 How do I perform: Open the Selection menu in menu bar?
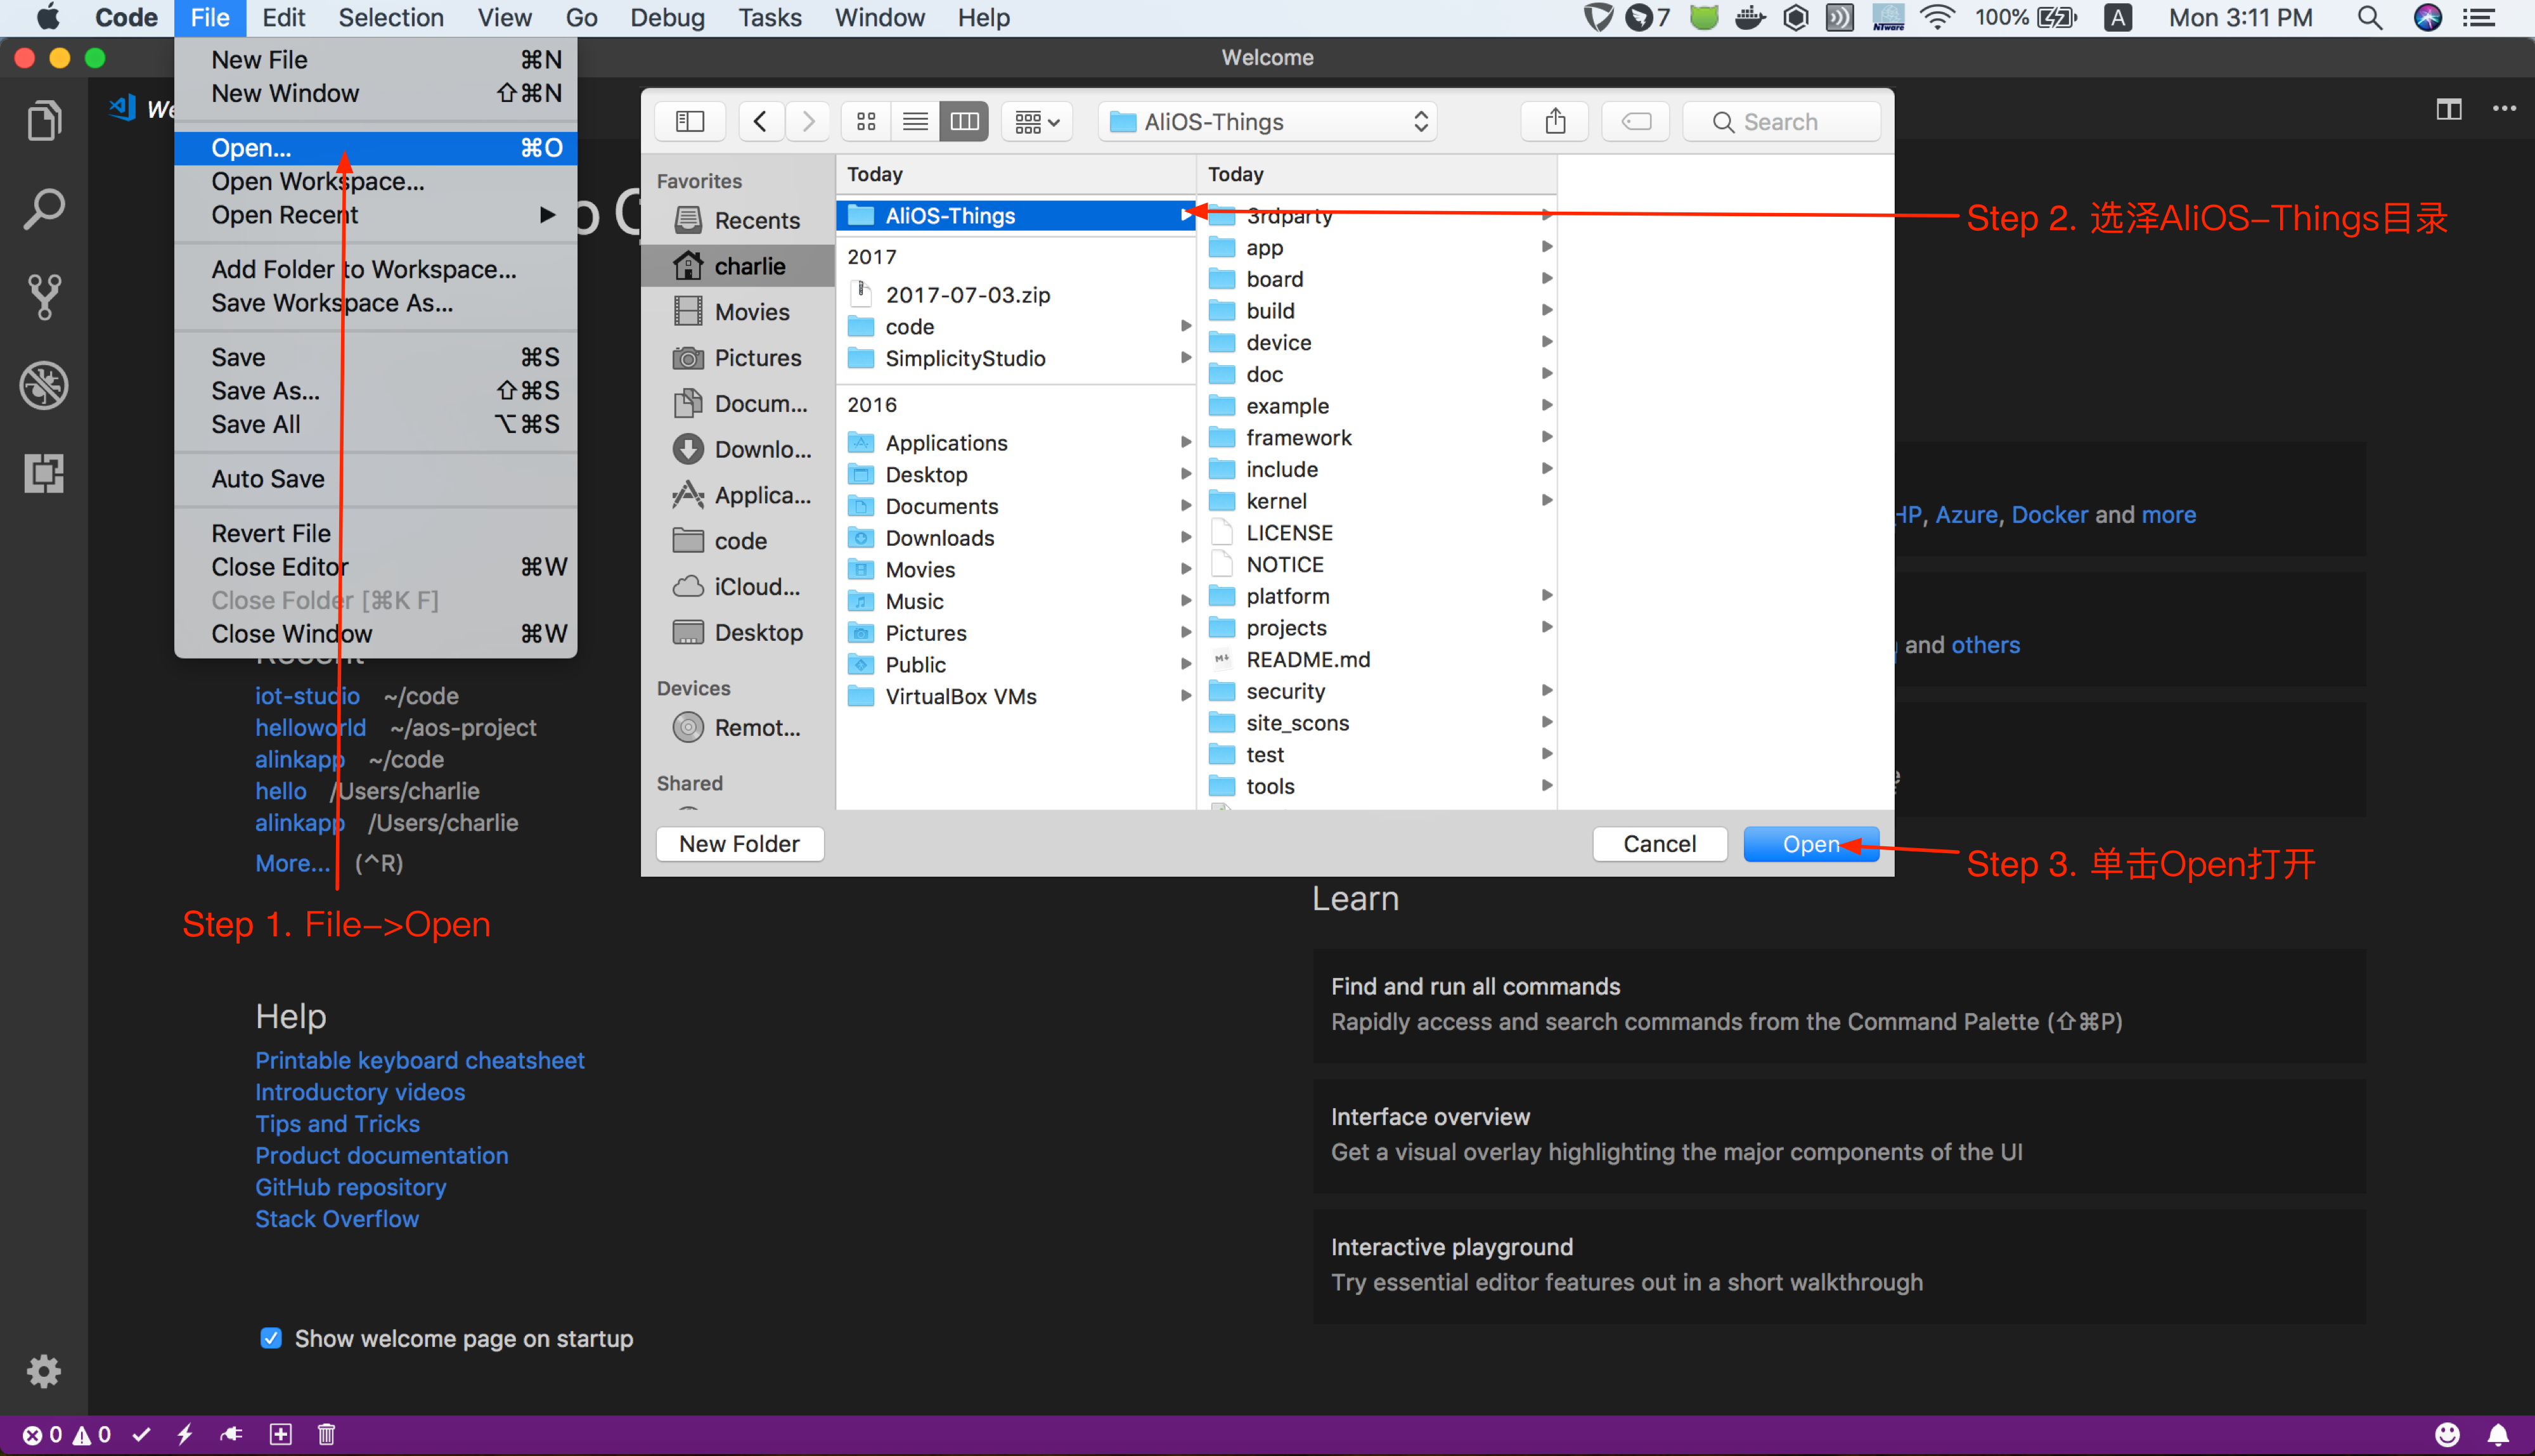click(390, 18)
